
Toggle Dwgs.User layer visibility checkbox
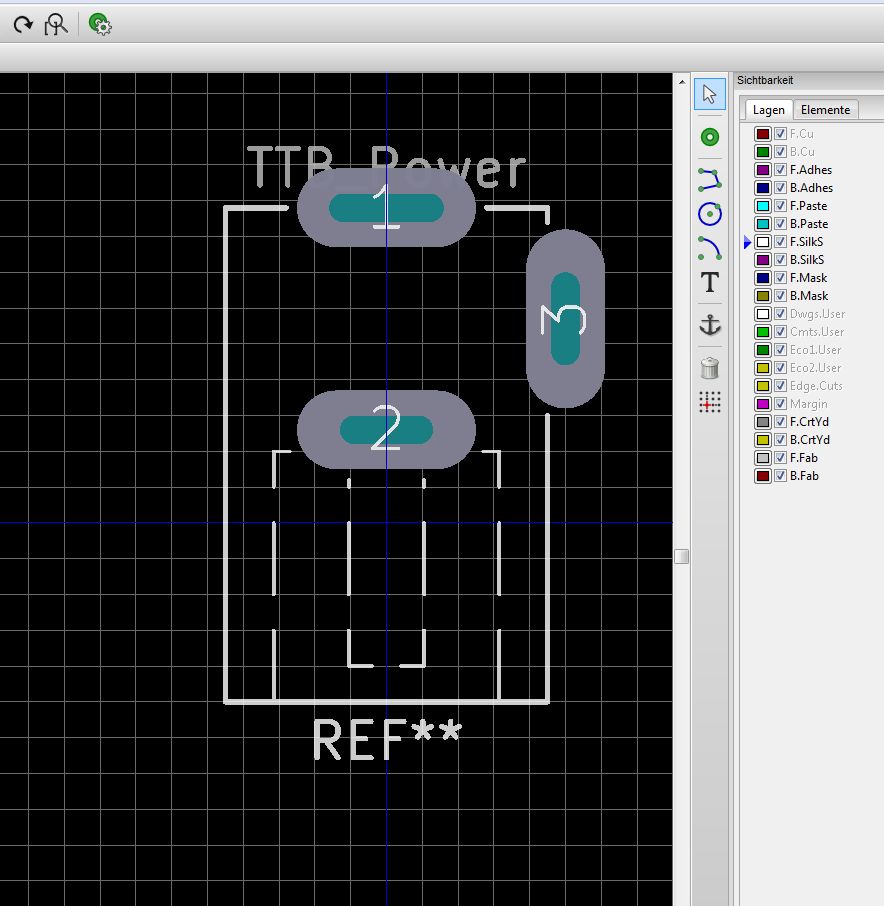click(780, 314)
